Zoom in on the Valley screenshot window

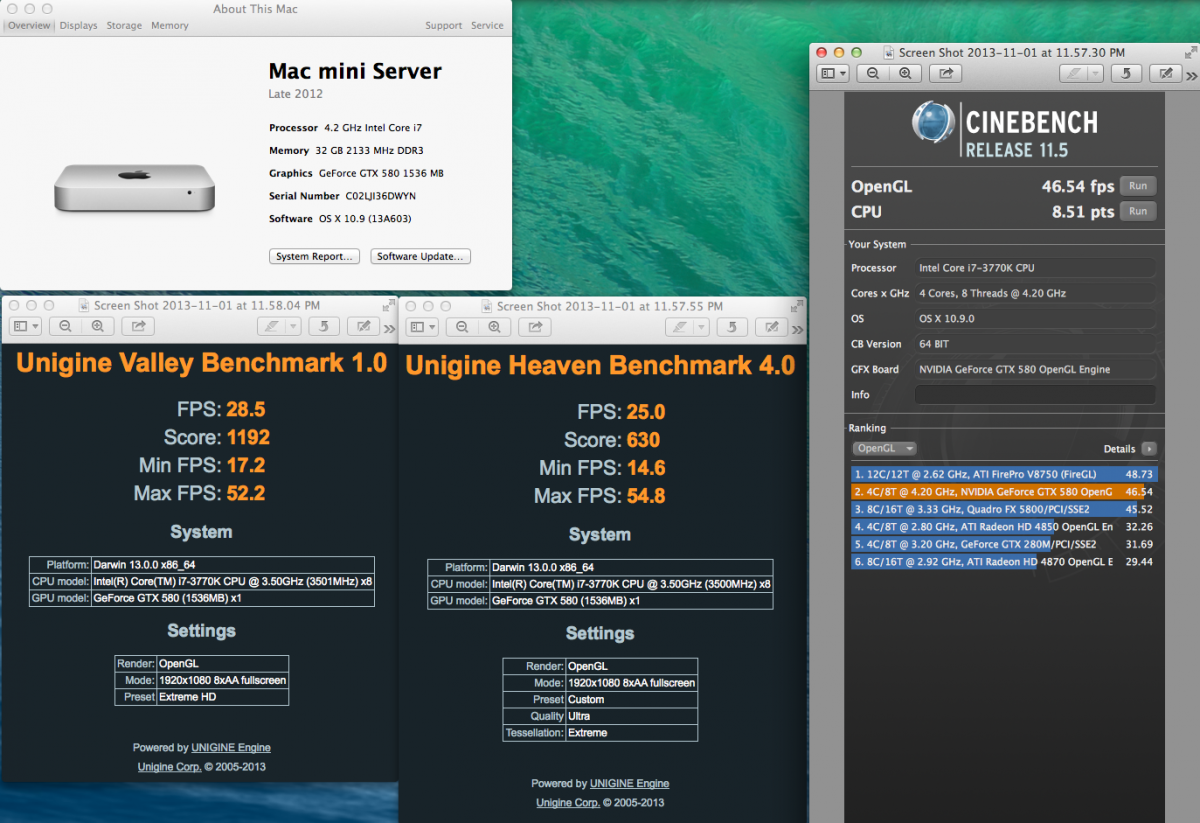pyautogui.click(x=97, y=326)
